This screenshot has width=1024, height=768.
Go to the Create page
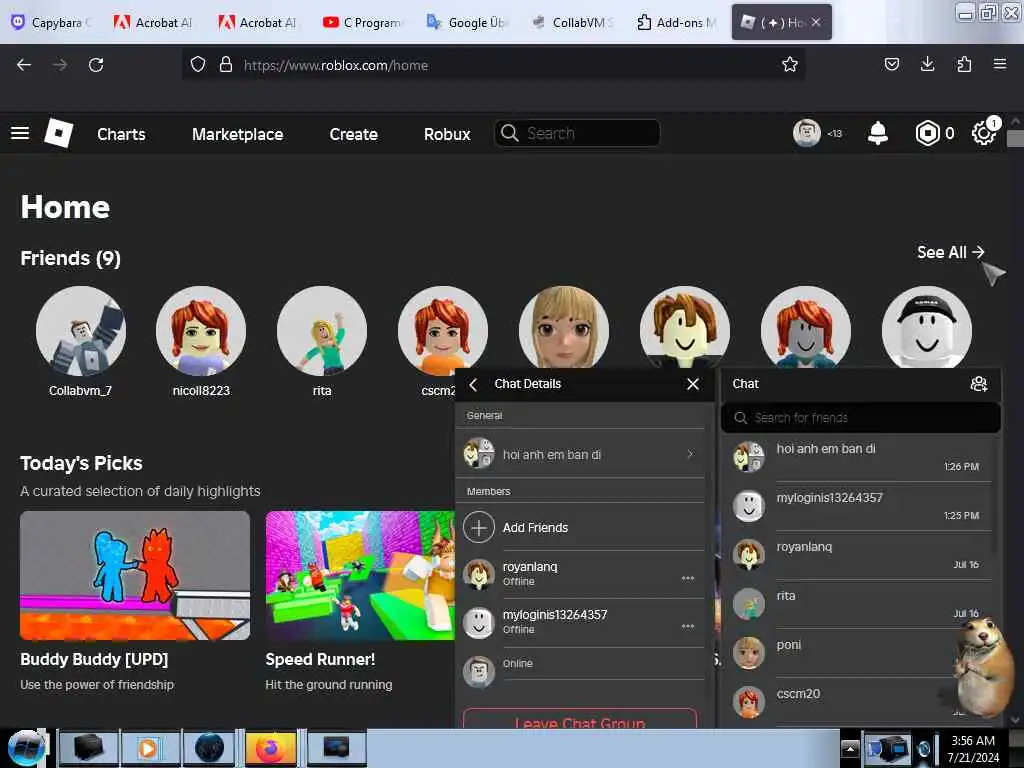pos(353,134)
